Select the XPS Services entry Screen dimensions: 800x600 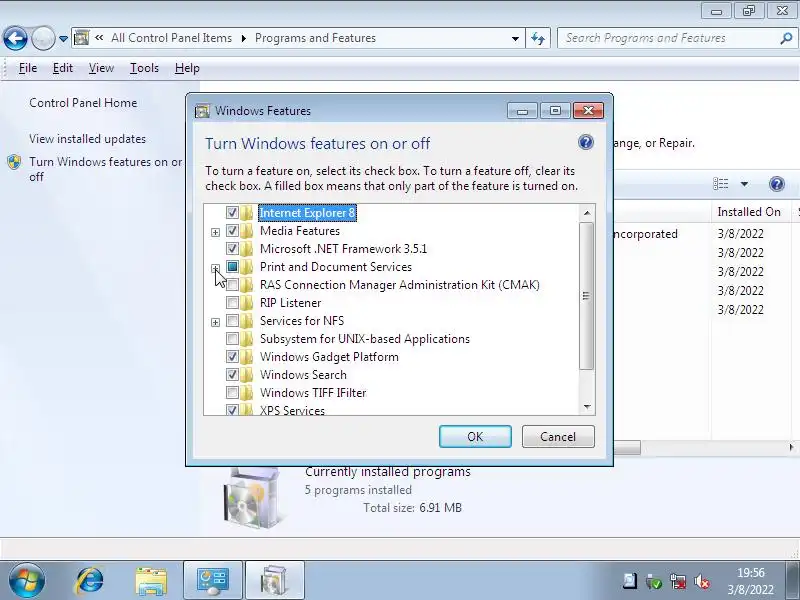click(x=292, y=410)
